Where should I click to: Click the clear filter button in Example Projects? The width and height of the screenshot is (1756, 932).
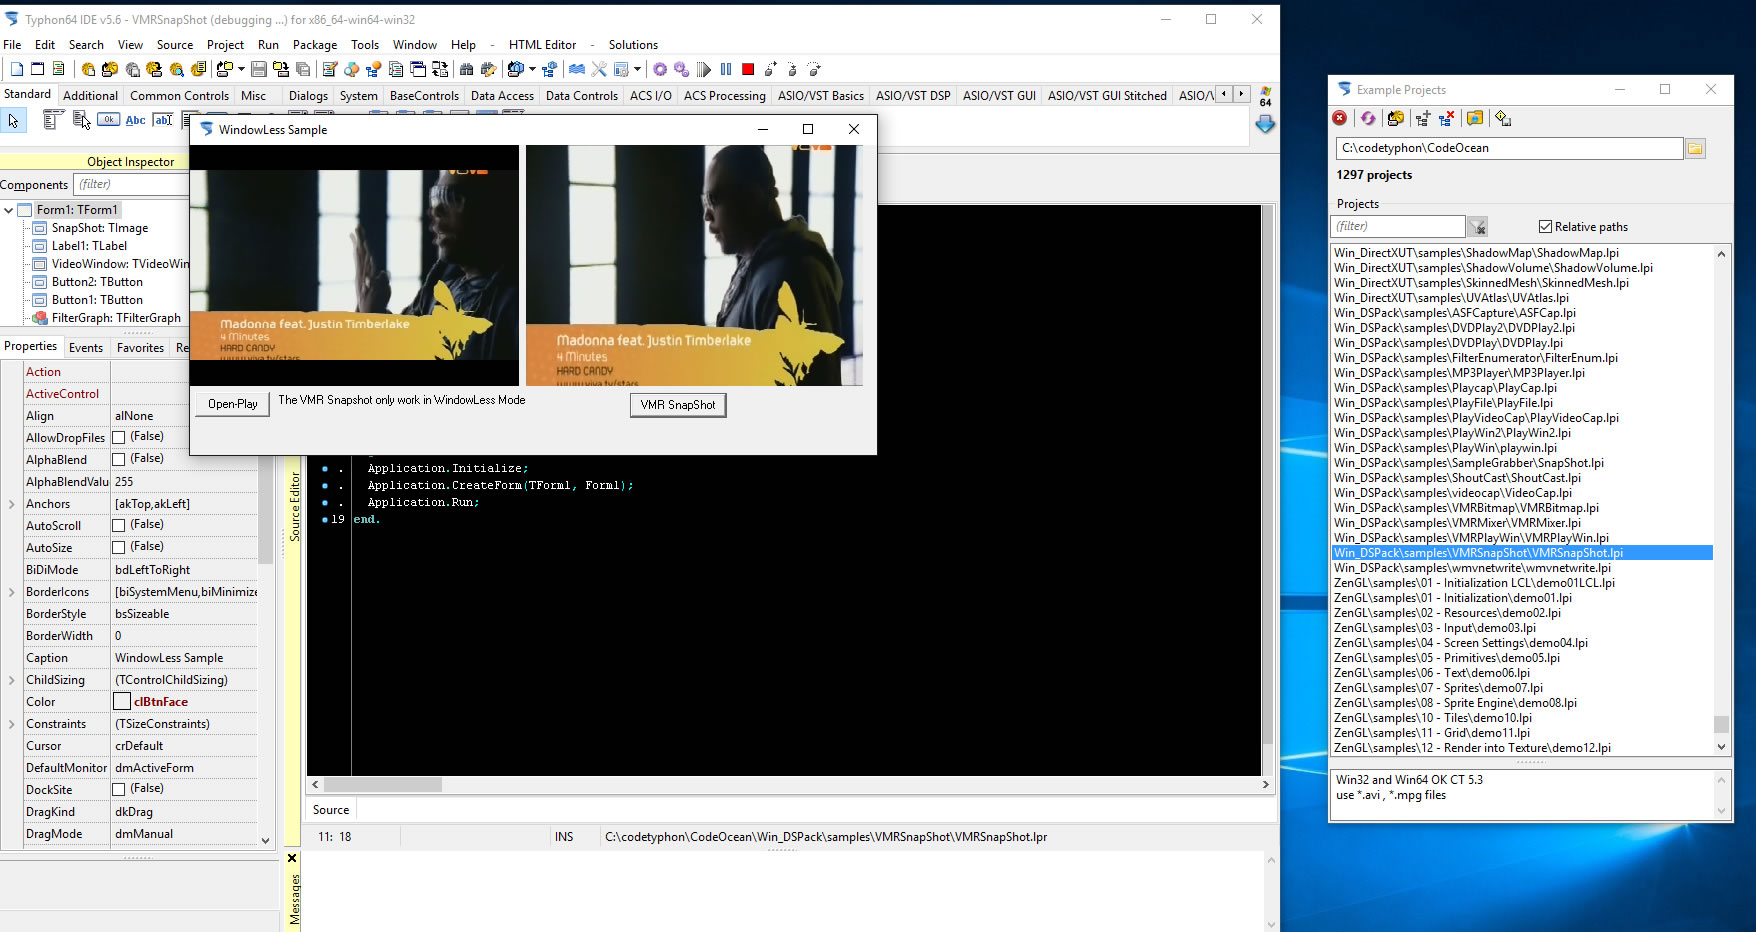point(1477,227)
